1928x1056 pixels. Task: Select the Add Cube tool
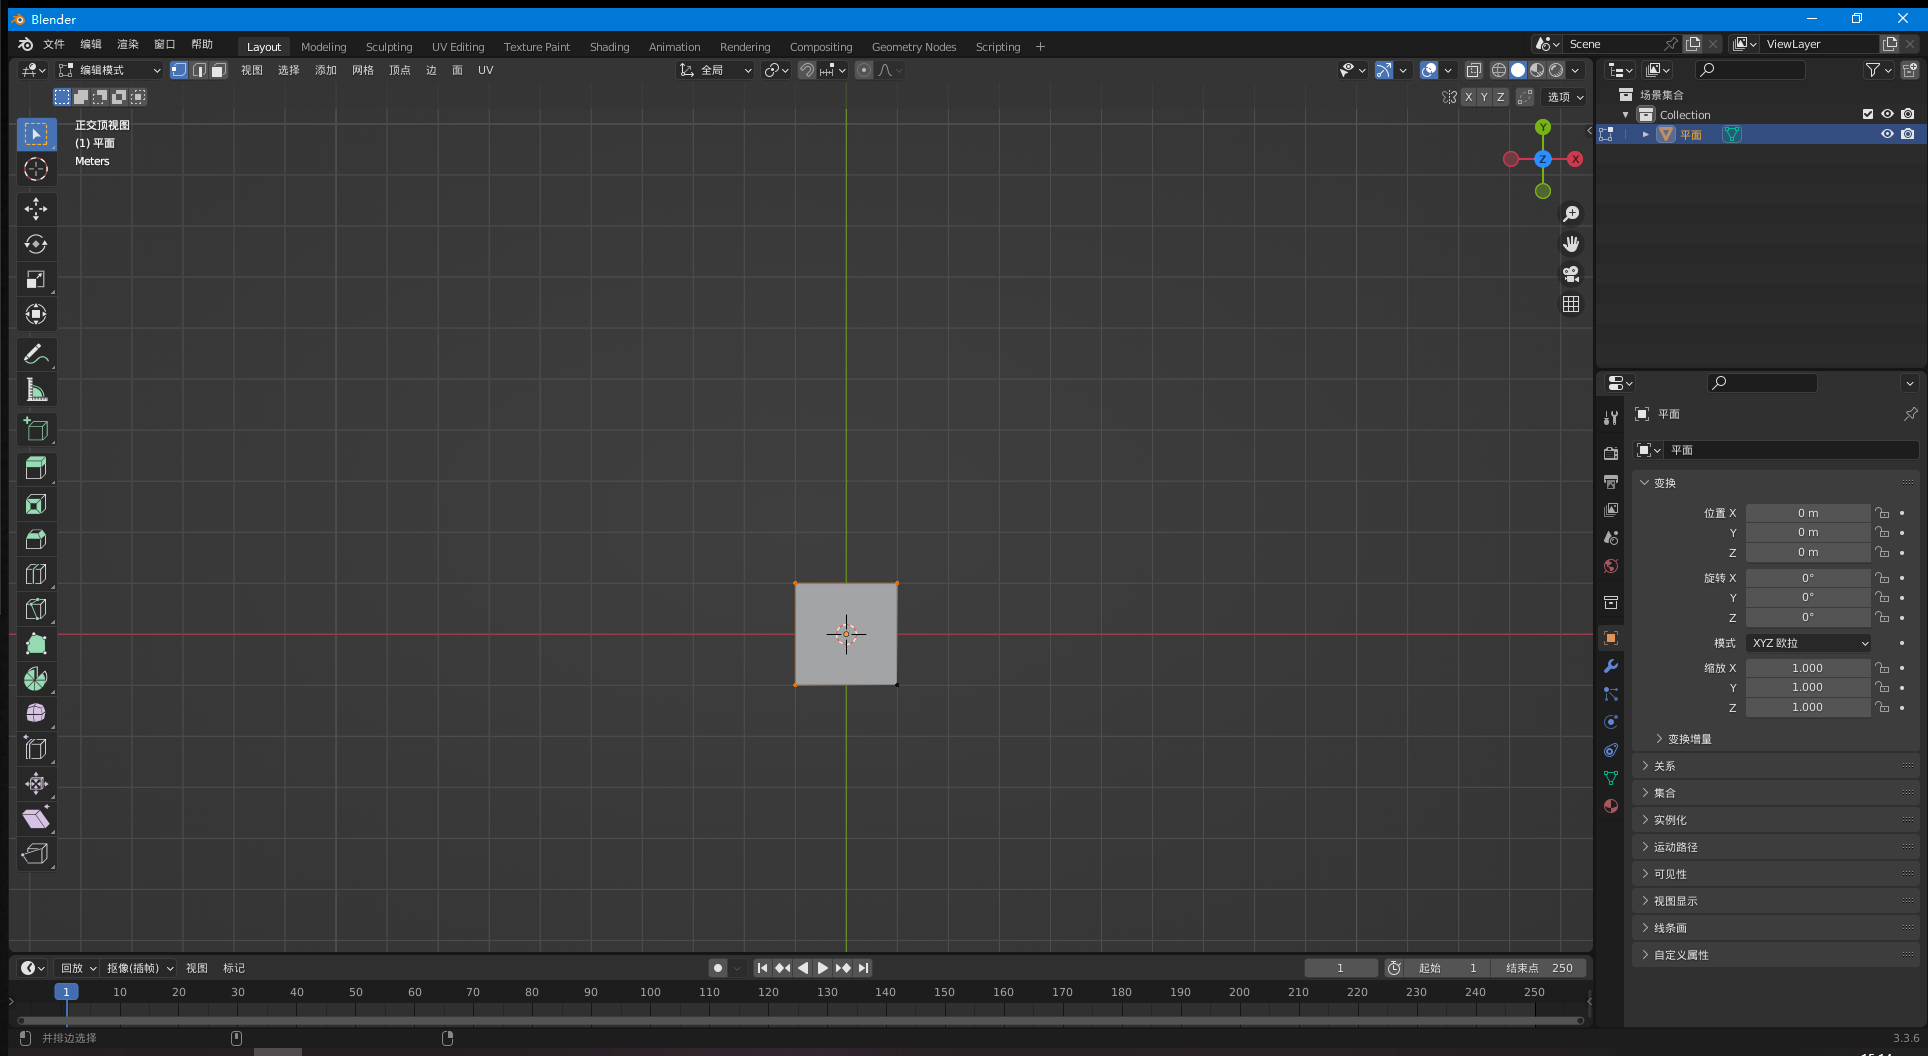36,429
